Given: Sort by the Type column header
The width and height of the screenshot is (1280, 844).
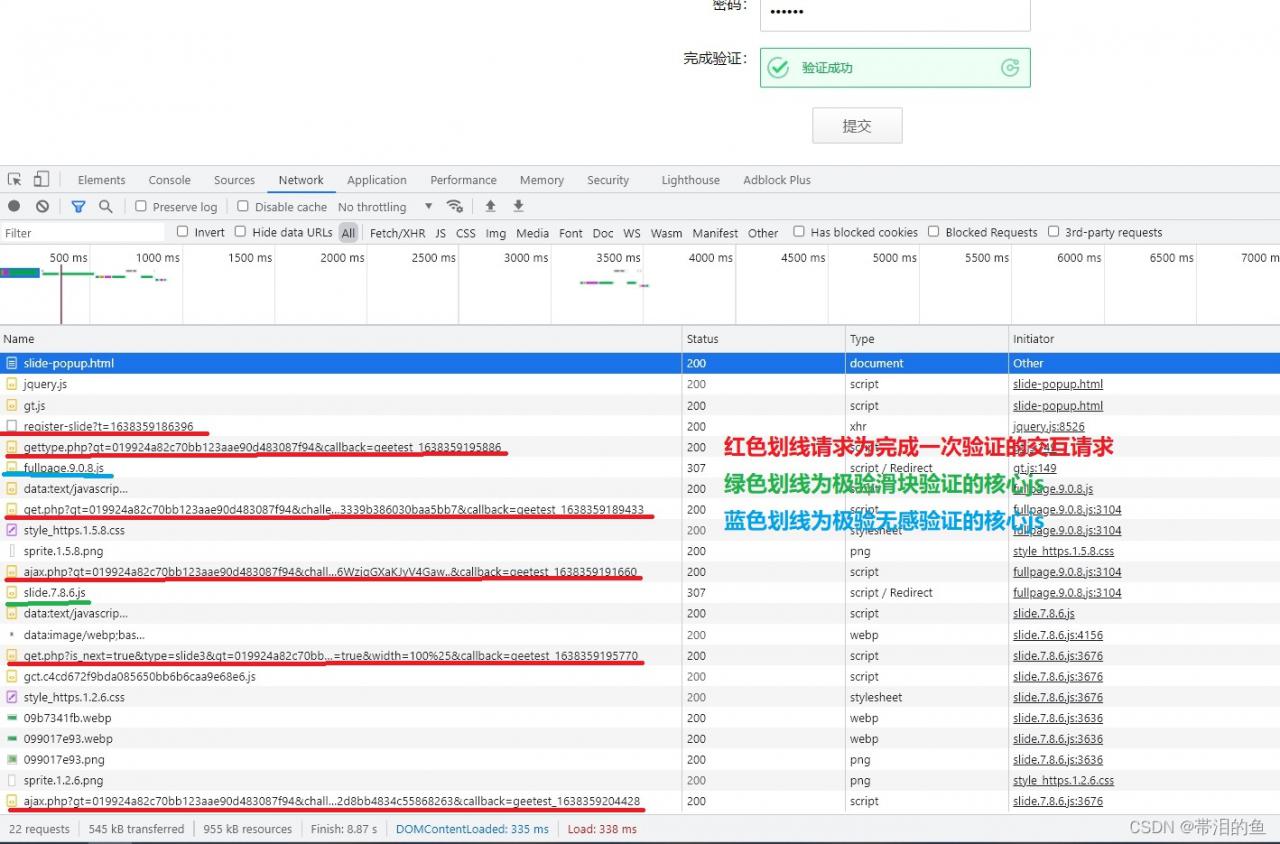Looking at the screenshot, I should 928,339.
